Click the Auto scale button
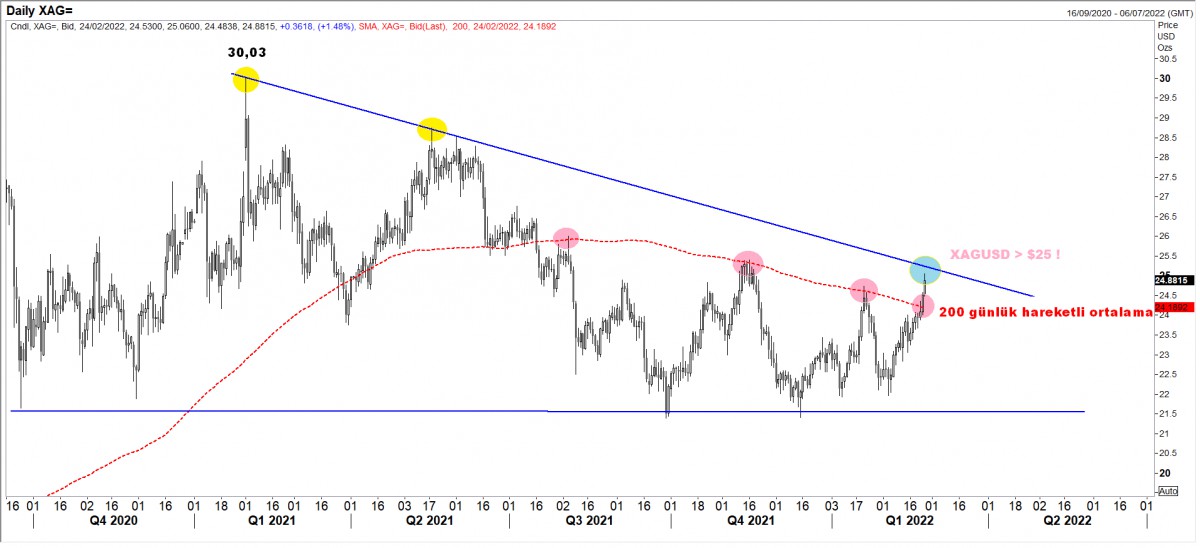Viewport: 1200px width, 548px height. 1167,492
